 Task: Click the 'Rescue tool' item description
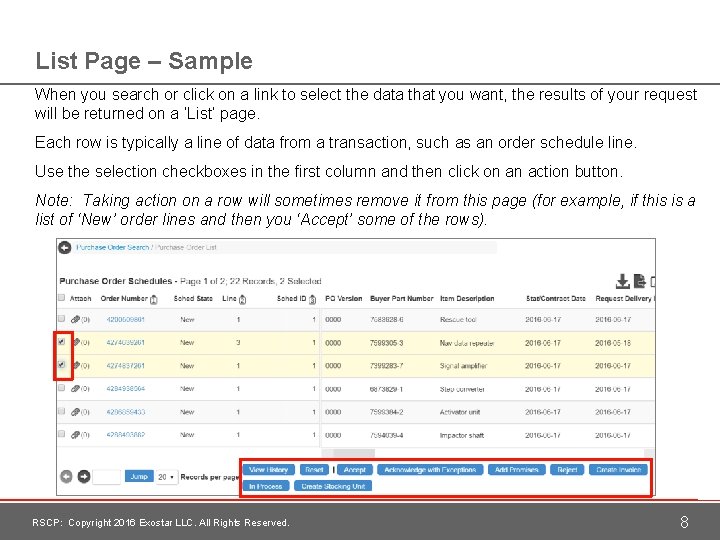(x=458, y=320)
